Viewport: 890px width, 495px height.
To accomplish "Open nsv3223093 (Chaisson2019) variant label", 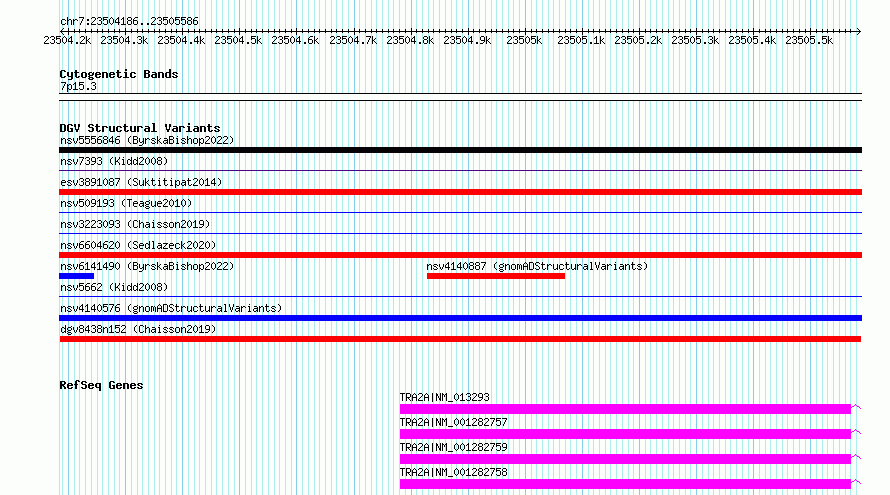I will pos(135,224).
